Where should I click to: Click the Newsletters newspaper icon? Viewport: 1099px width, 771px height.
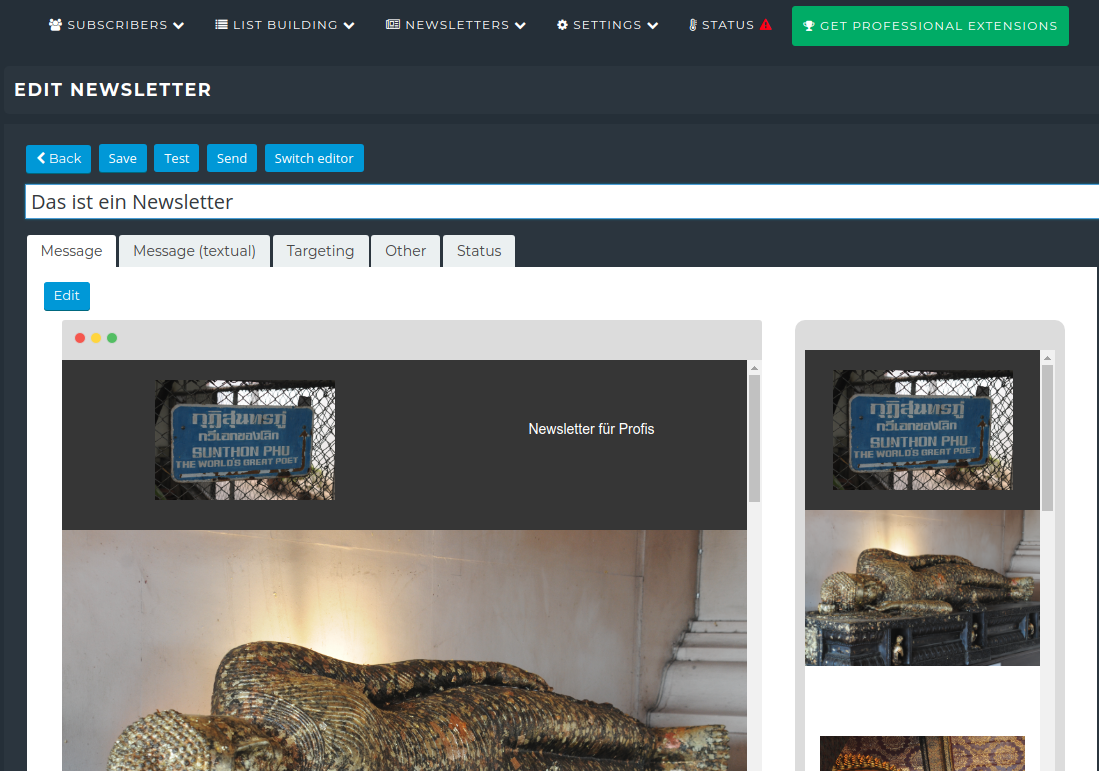[x=392, y=25]
